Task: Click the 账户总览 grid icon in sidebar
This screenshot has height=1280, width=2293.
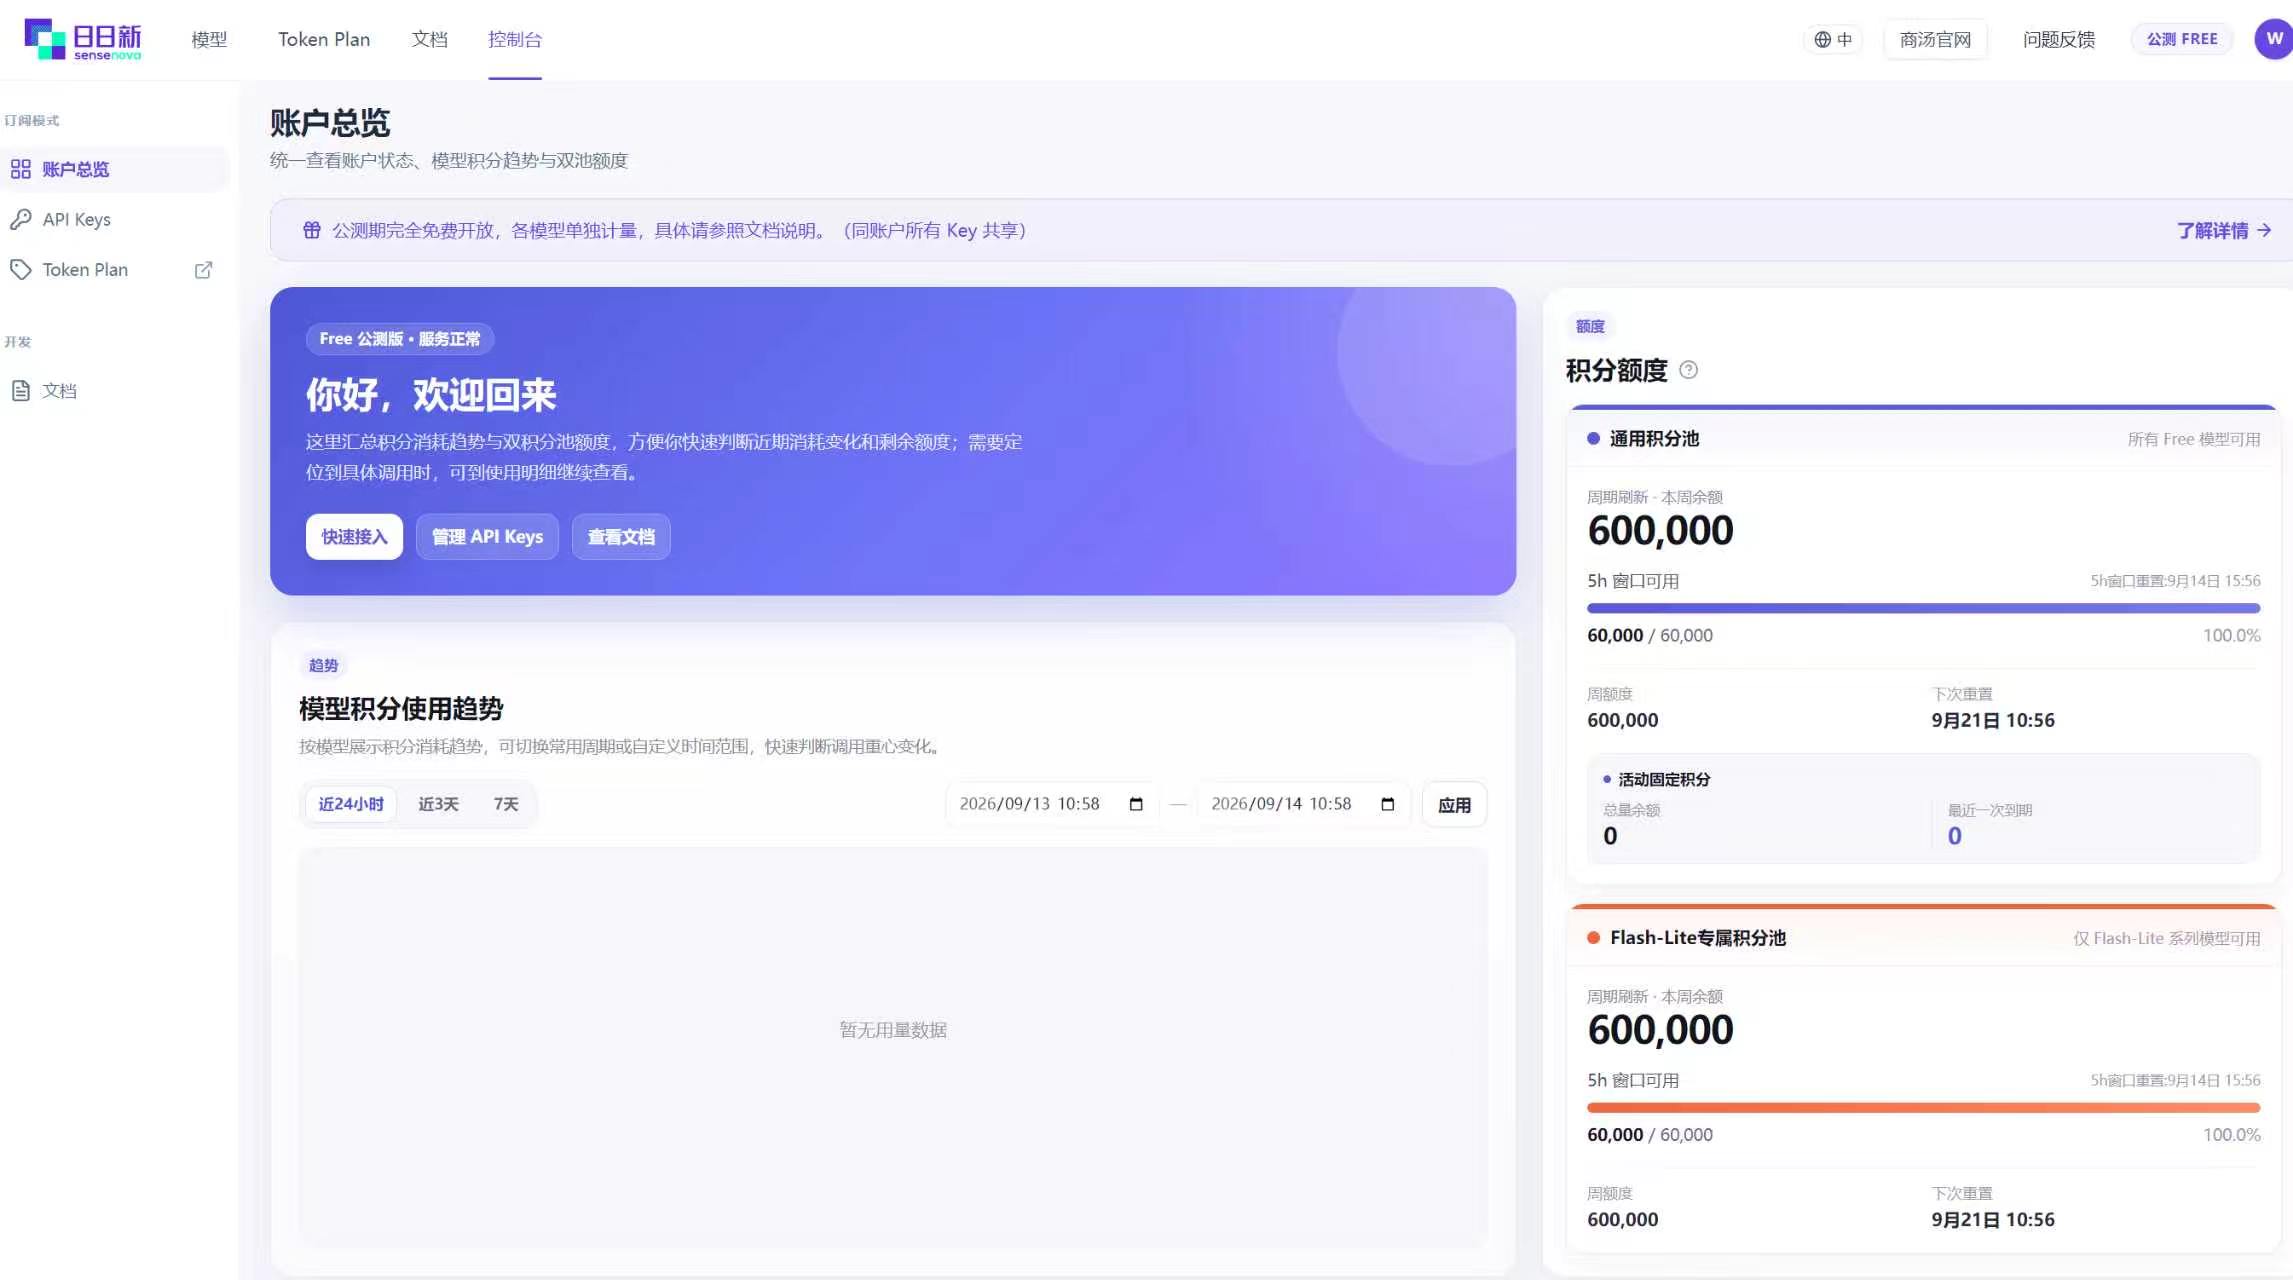Action: [x=21, y=169]
